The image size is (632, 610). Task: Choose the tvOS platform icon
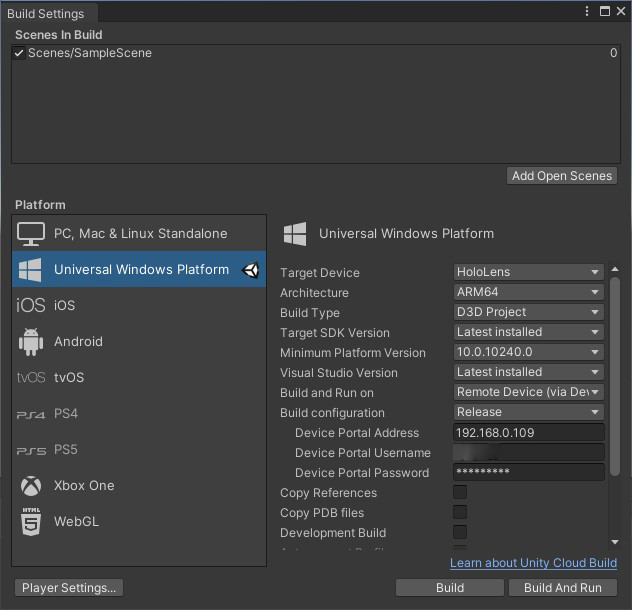pos(31,378)
